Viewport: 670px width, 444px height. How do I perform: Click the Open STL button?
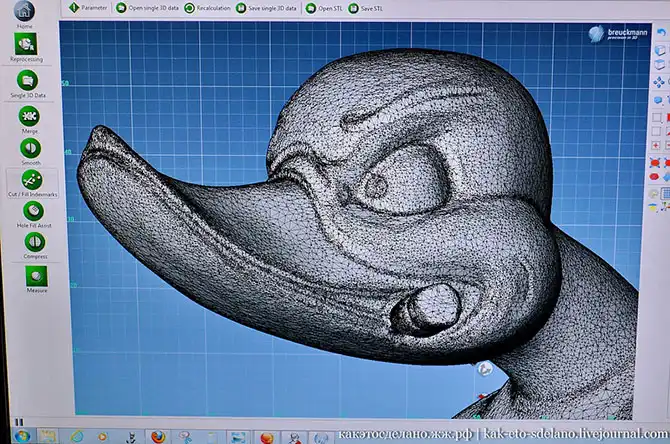pos(324,7)
